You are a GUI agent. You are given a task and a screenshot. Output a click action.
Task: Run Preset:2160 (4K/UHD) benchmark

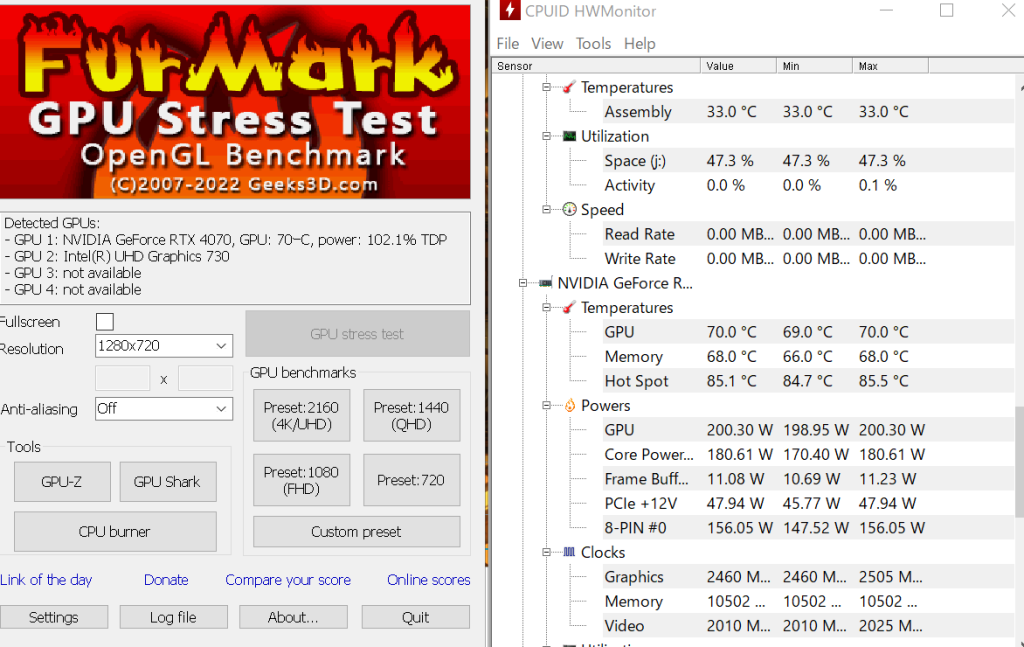(x=301, y=416)
